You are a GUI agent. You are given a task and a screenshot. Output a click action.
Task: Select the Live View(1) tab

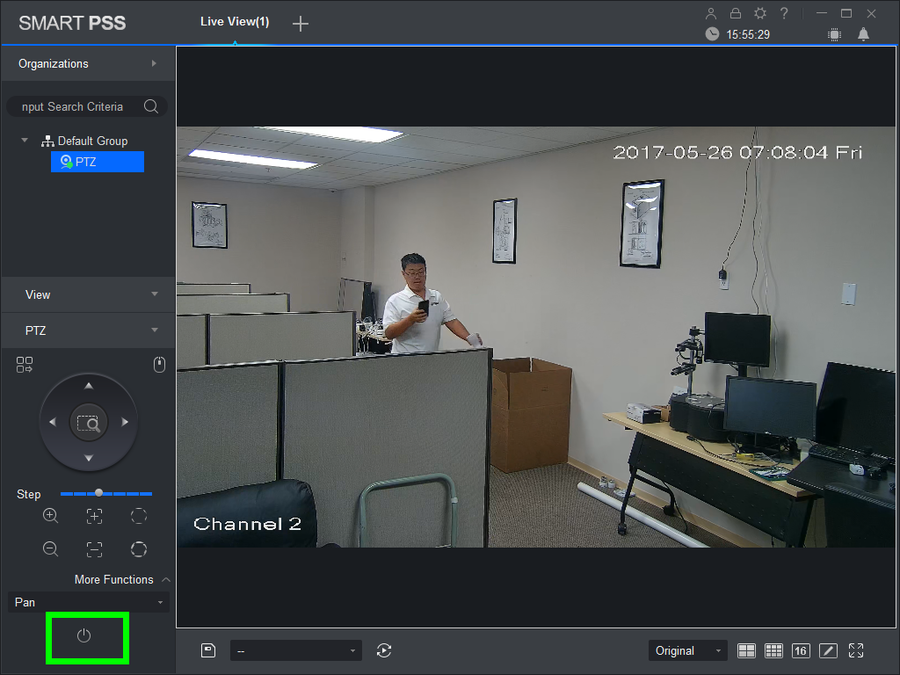click(235, 22)
